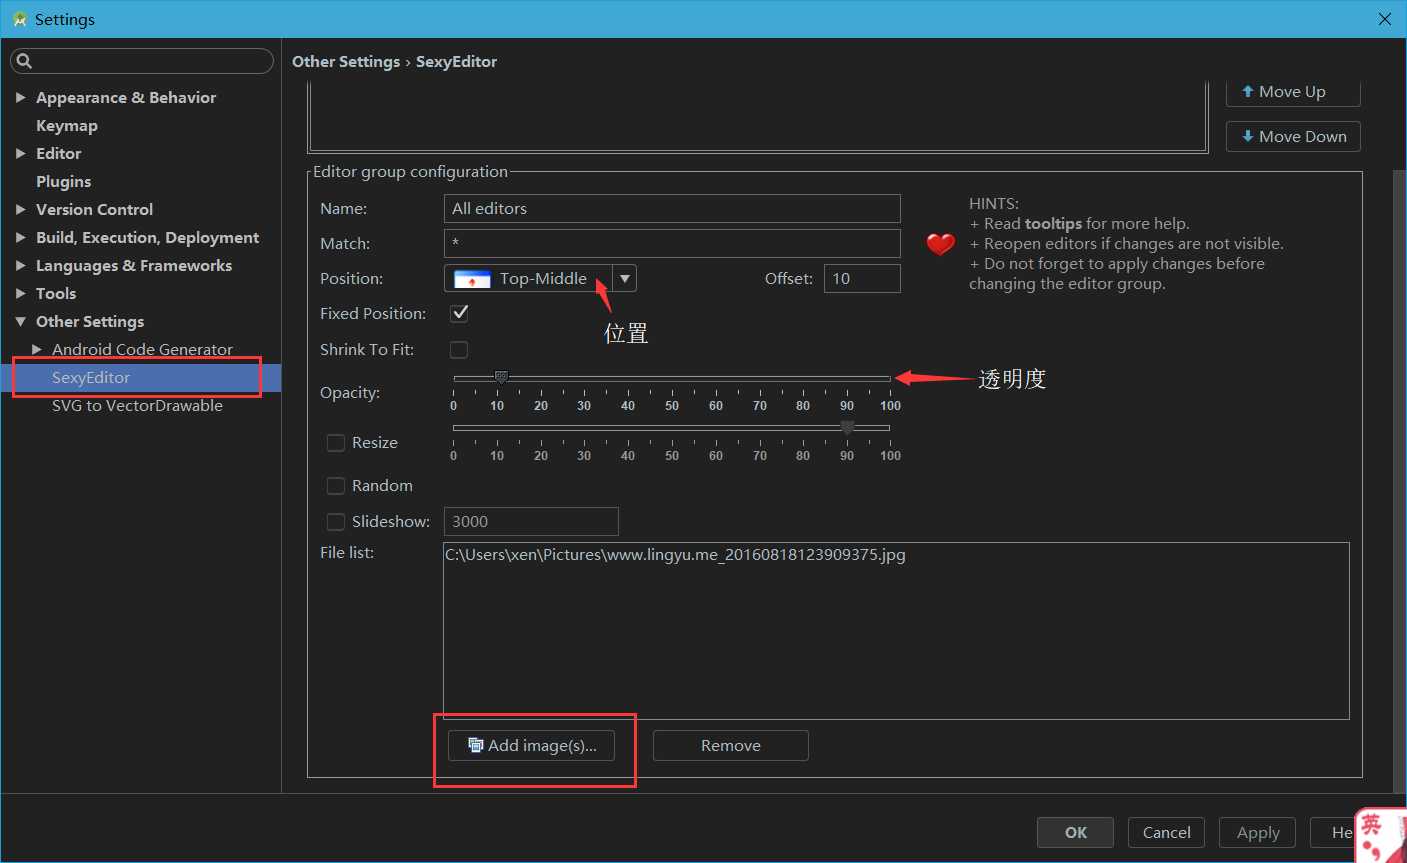Toggle the Fixed Position checkbox
Screen dimensions: 1407x863
[459, 313]
